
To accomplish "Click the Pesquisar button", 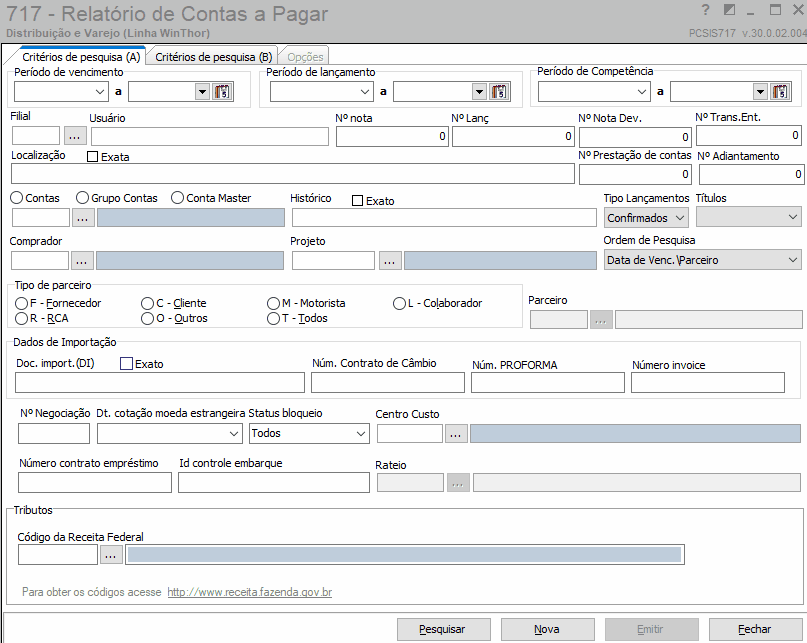I will click(444, 629).
